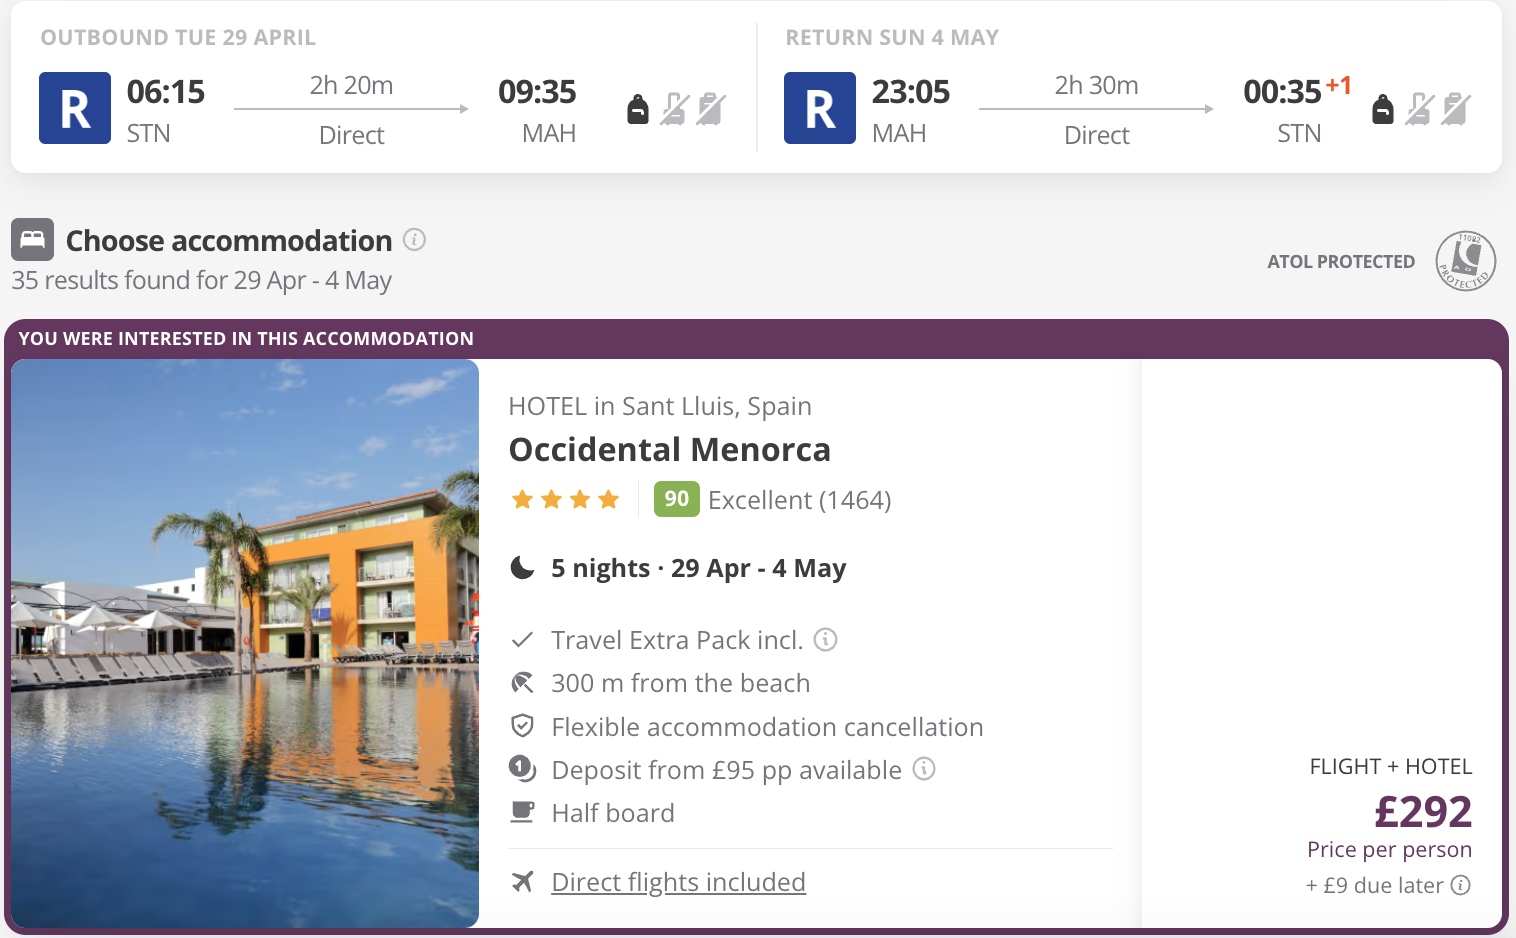Image resolution: width=1516 pixels, height=938 pixels.
Task: Click return first crossed-out luggage icon
Action: click(1420, 109)
